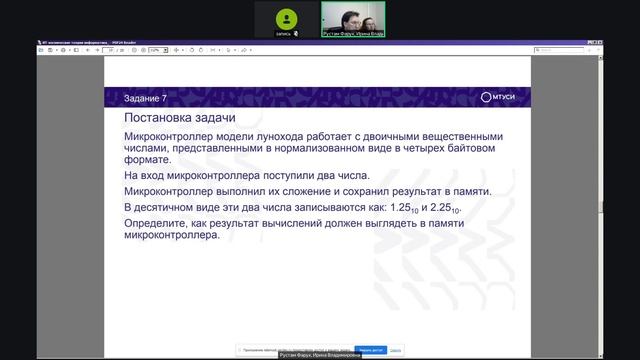Screen dimensions: 640x360
Task: Click the fit width icon in toolbar
Action: pyautogui.click(x=212, y=50)
